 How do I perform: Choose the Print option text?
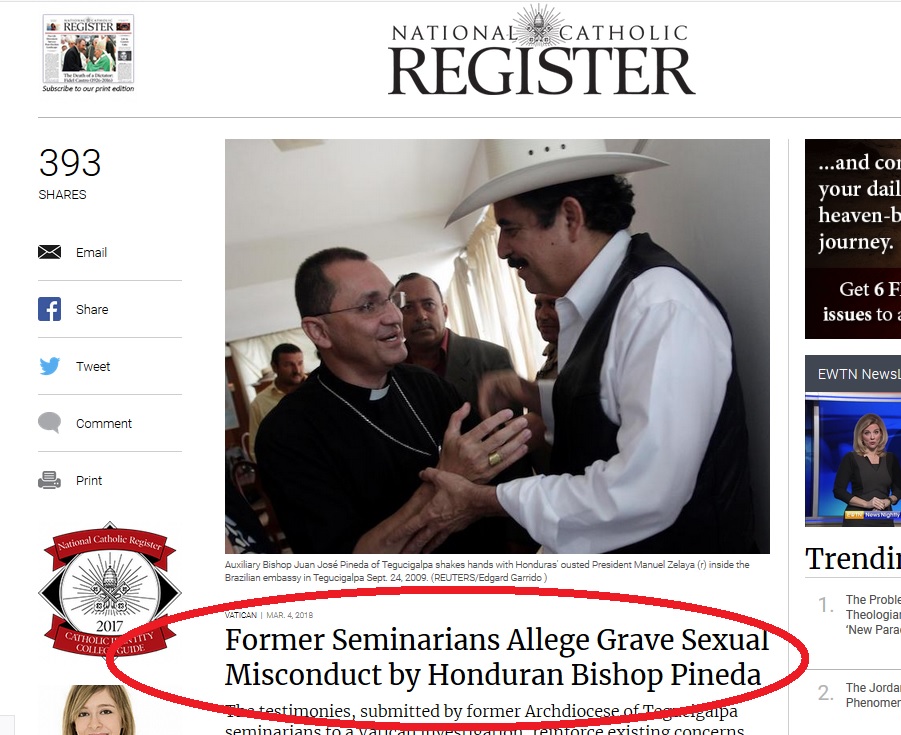click(89, 480)
